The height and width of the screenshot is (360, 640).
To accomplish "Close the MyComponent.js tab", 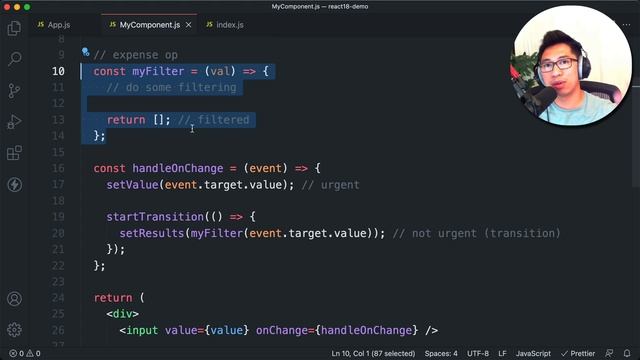I will [189, 25].
